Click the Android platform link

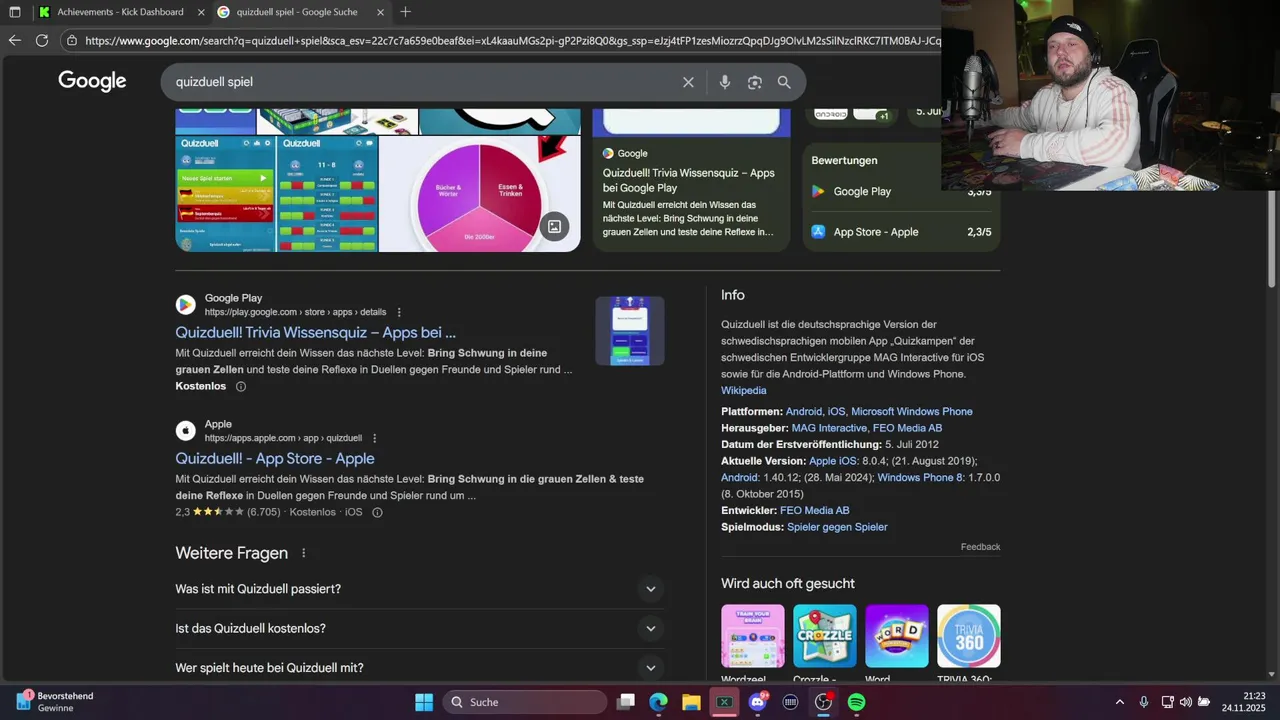click(804, 411)
